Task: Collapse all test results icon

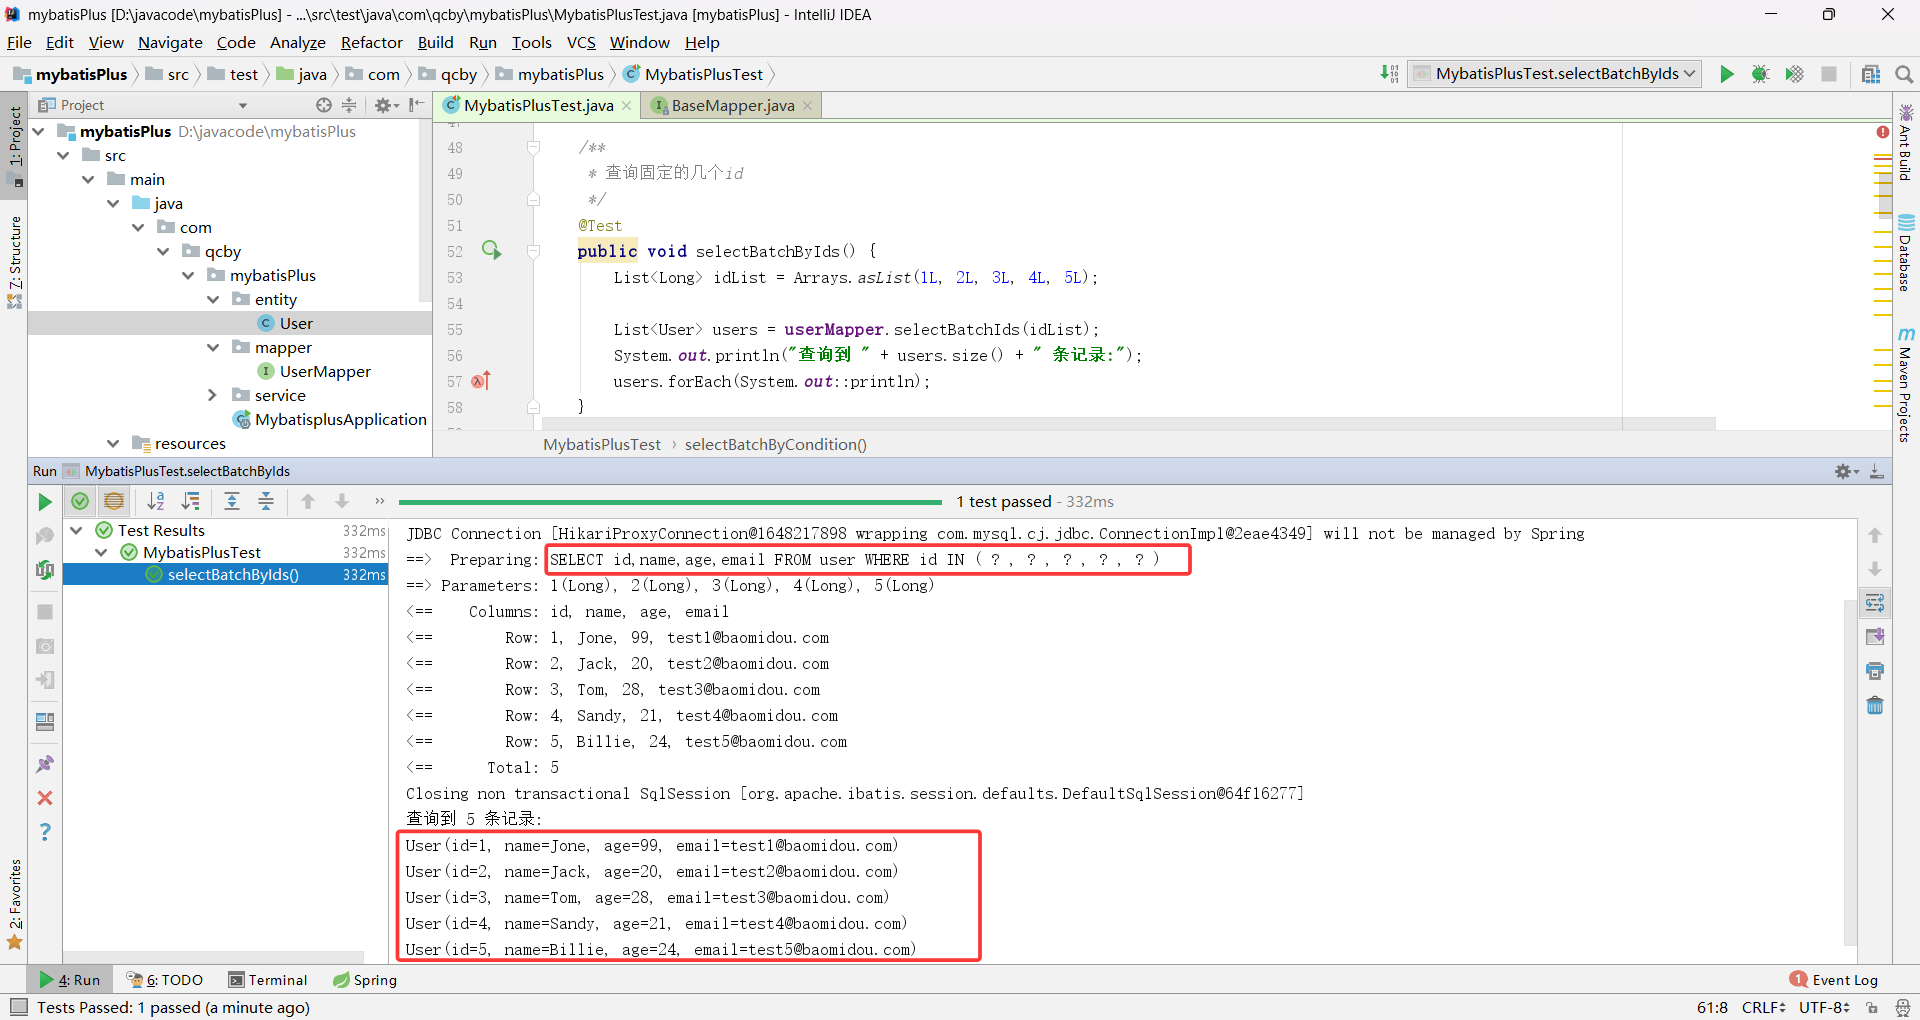Action: [x=266, y=502]
